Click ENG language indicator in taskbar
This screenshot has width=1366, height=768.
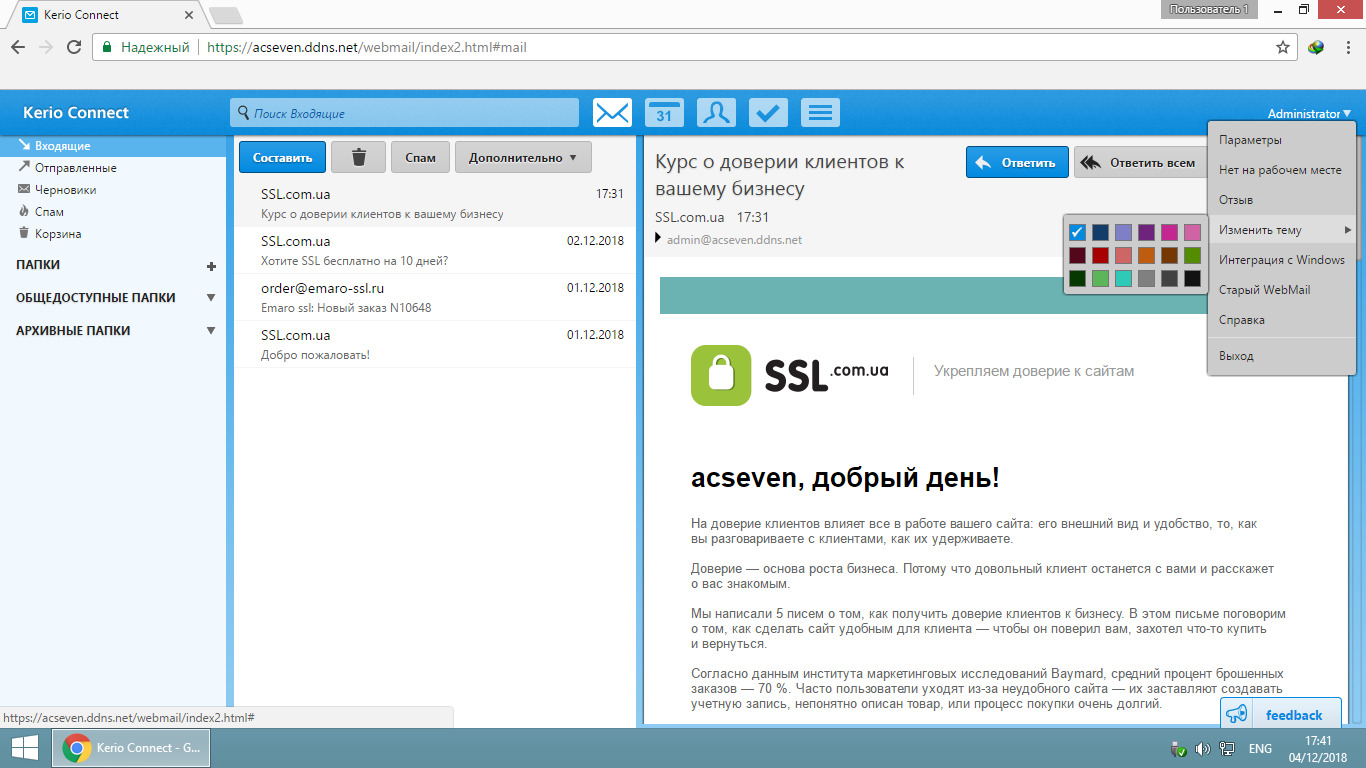(1261, 749)
